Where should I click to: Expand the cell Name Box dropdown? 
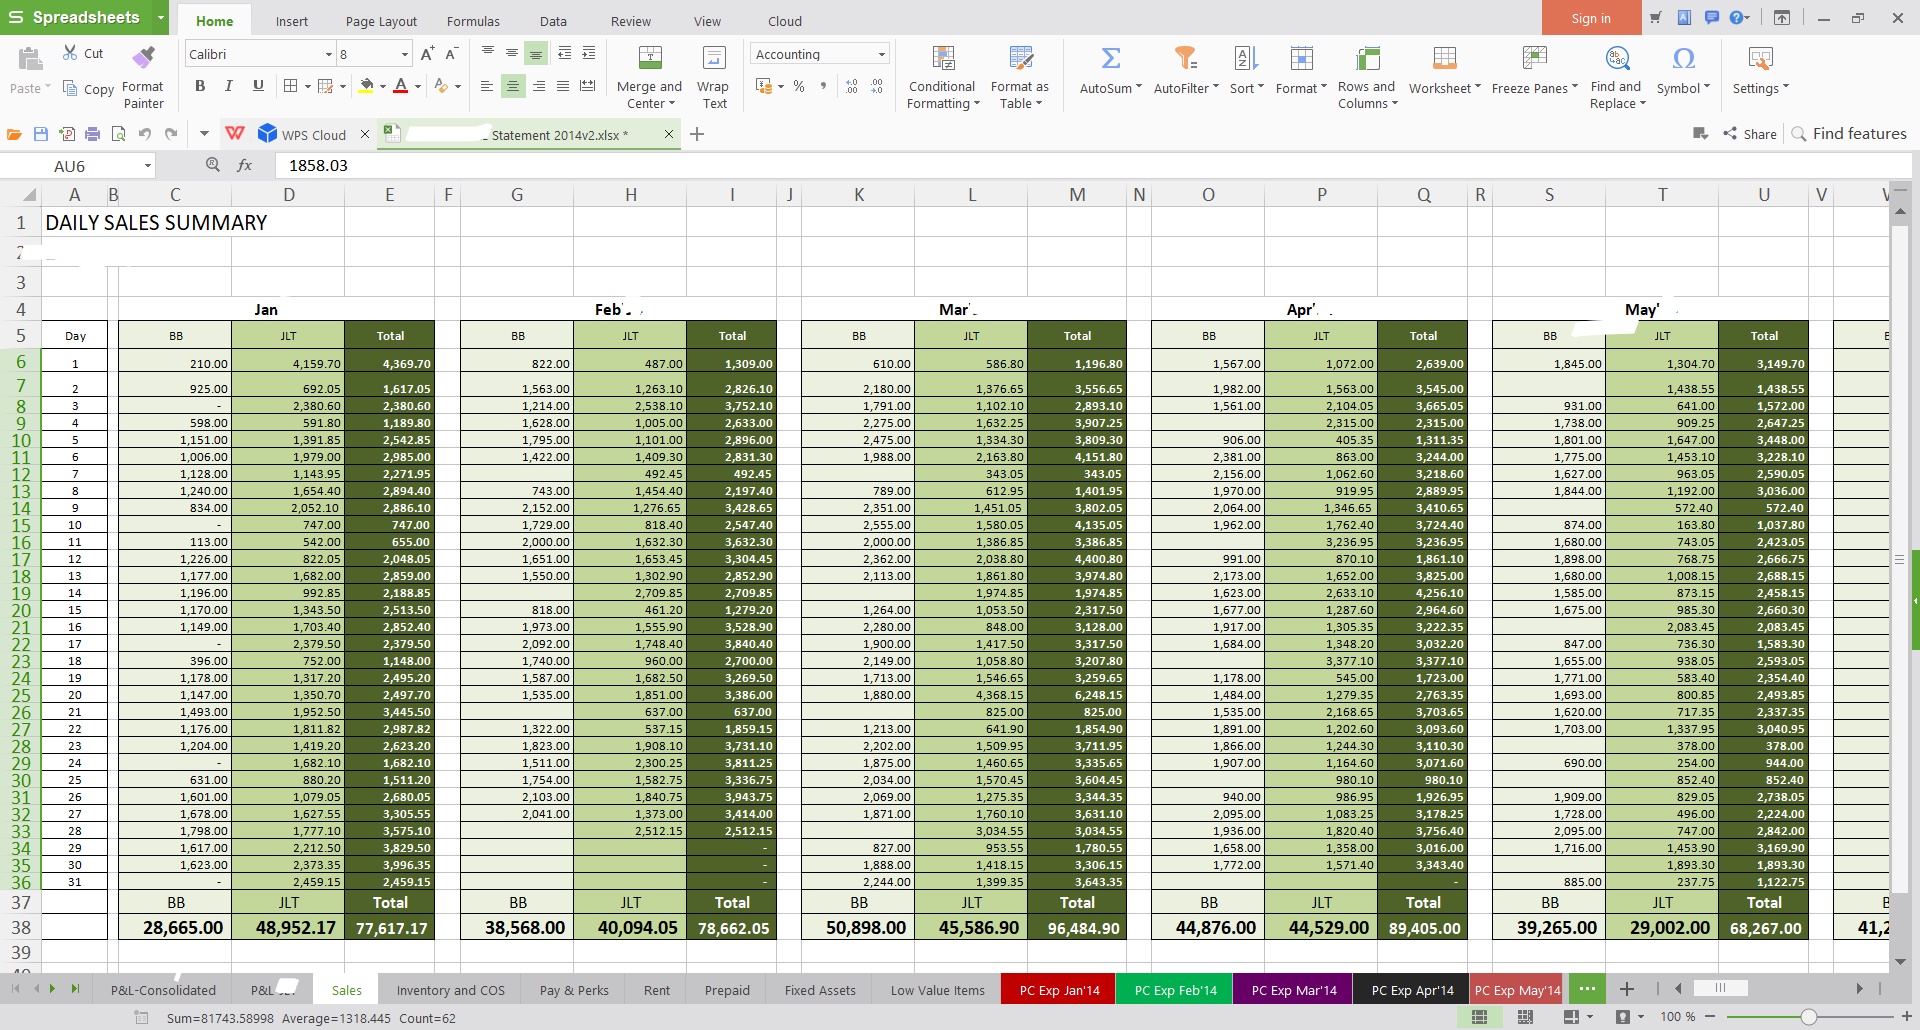pos(147,166)
